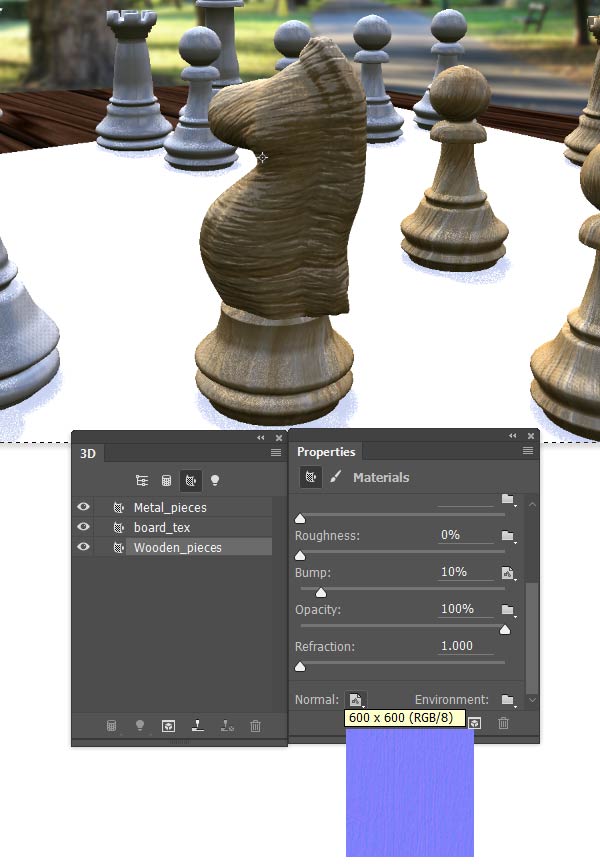Image resolution: width=600 pixels, height=868 pixels.
Task: Click the Refraction 1.000 value field
Action: [x=465, y=646]
